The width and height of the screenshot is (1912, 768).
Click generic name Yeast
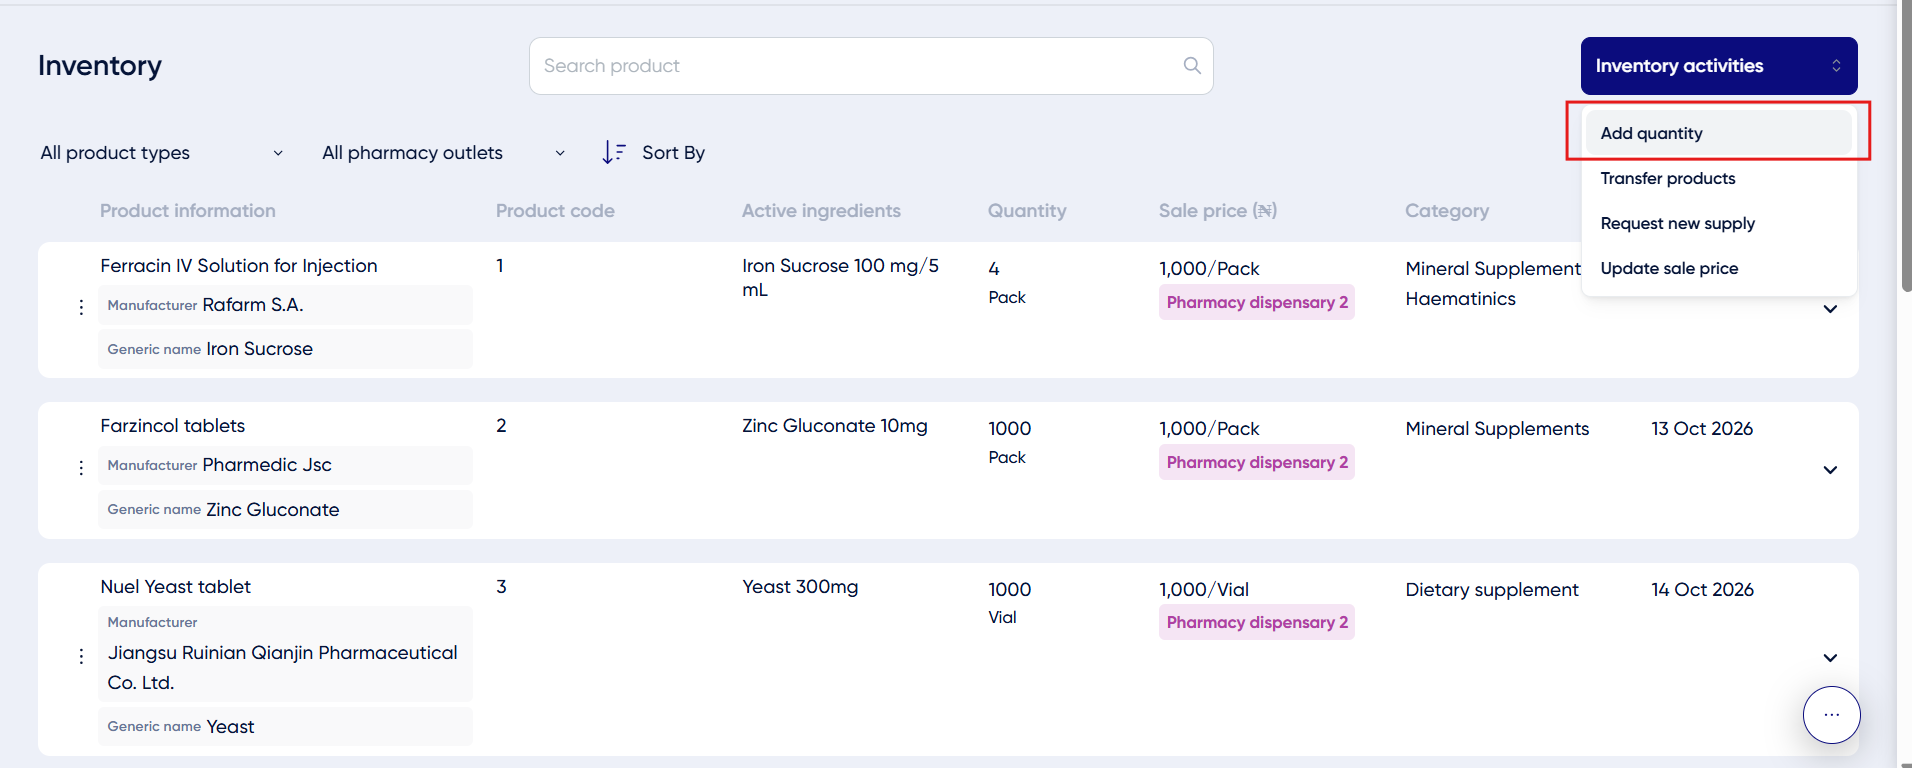point(230,727)
